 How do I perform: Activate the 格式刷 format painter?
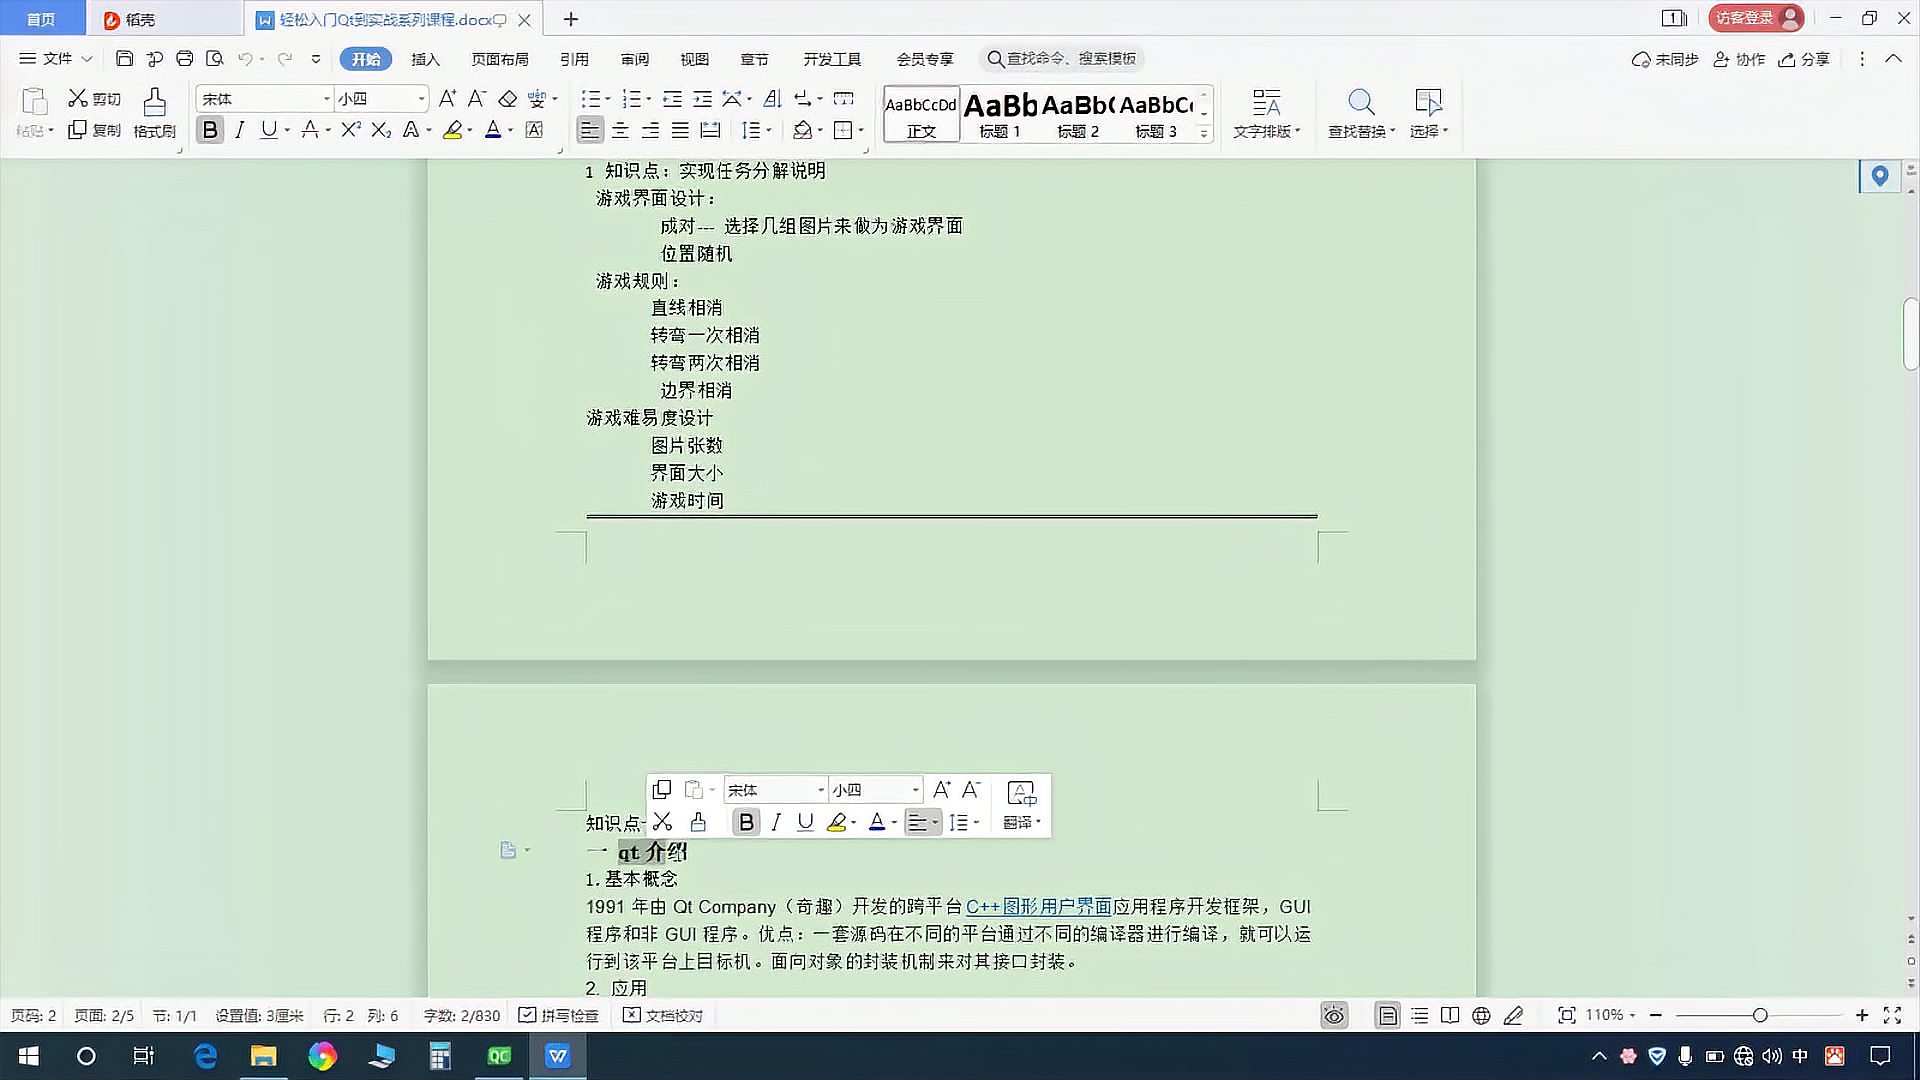(x=154, y=113)
